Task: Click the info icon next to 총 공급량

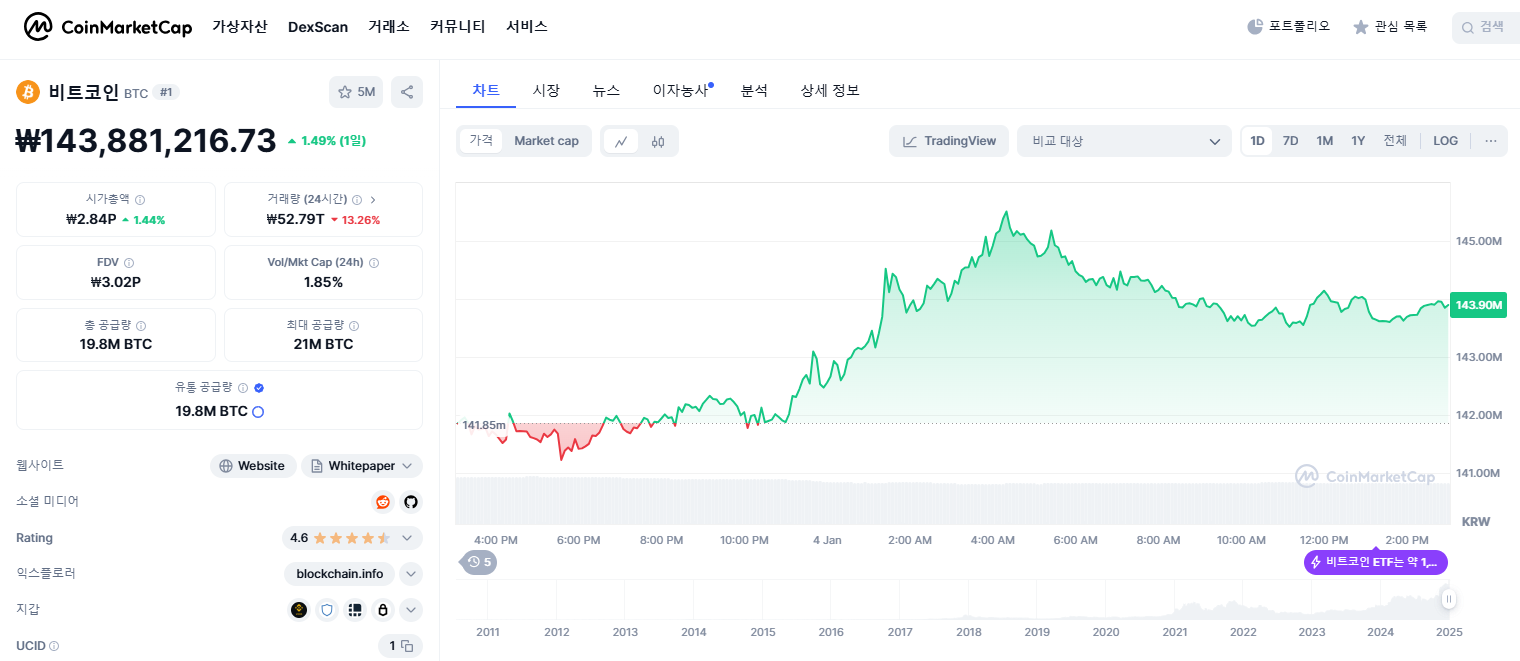Action: (141, 326)
